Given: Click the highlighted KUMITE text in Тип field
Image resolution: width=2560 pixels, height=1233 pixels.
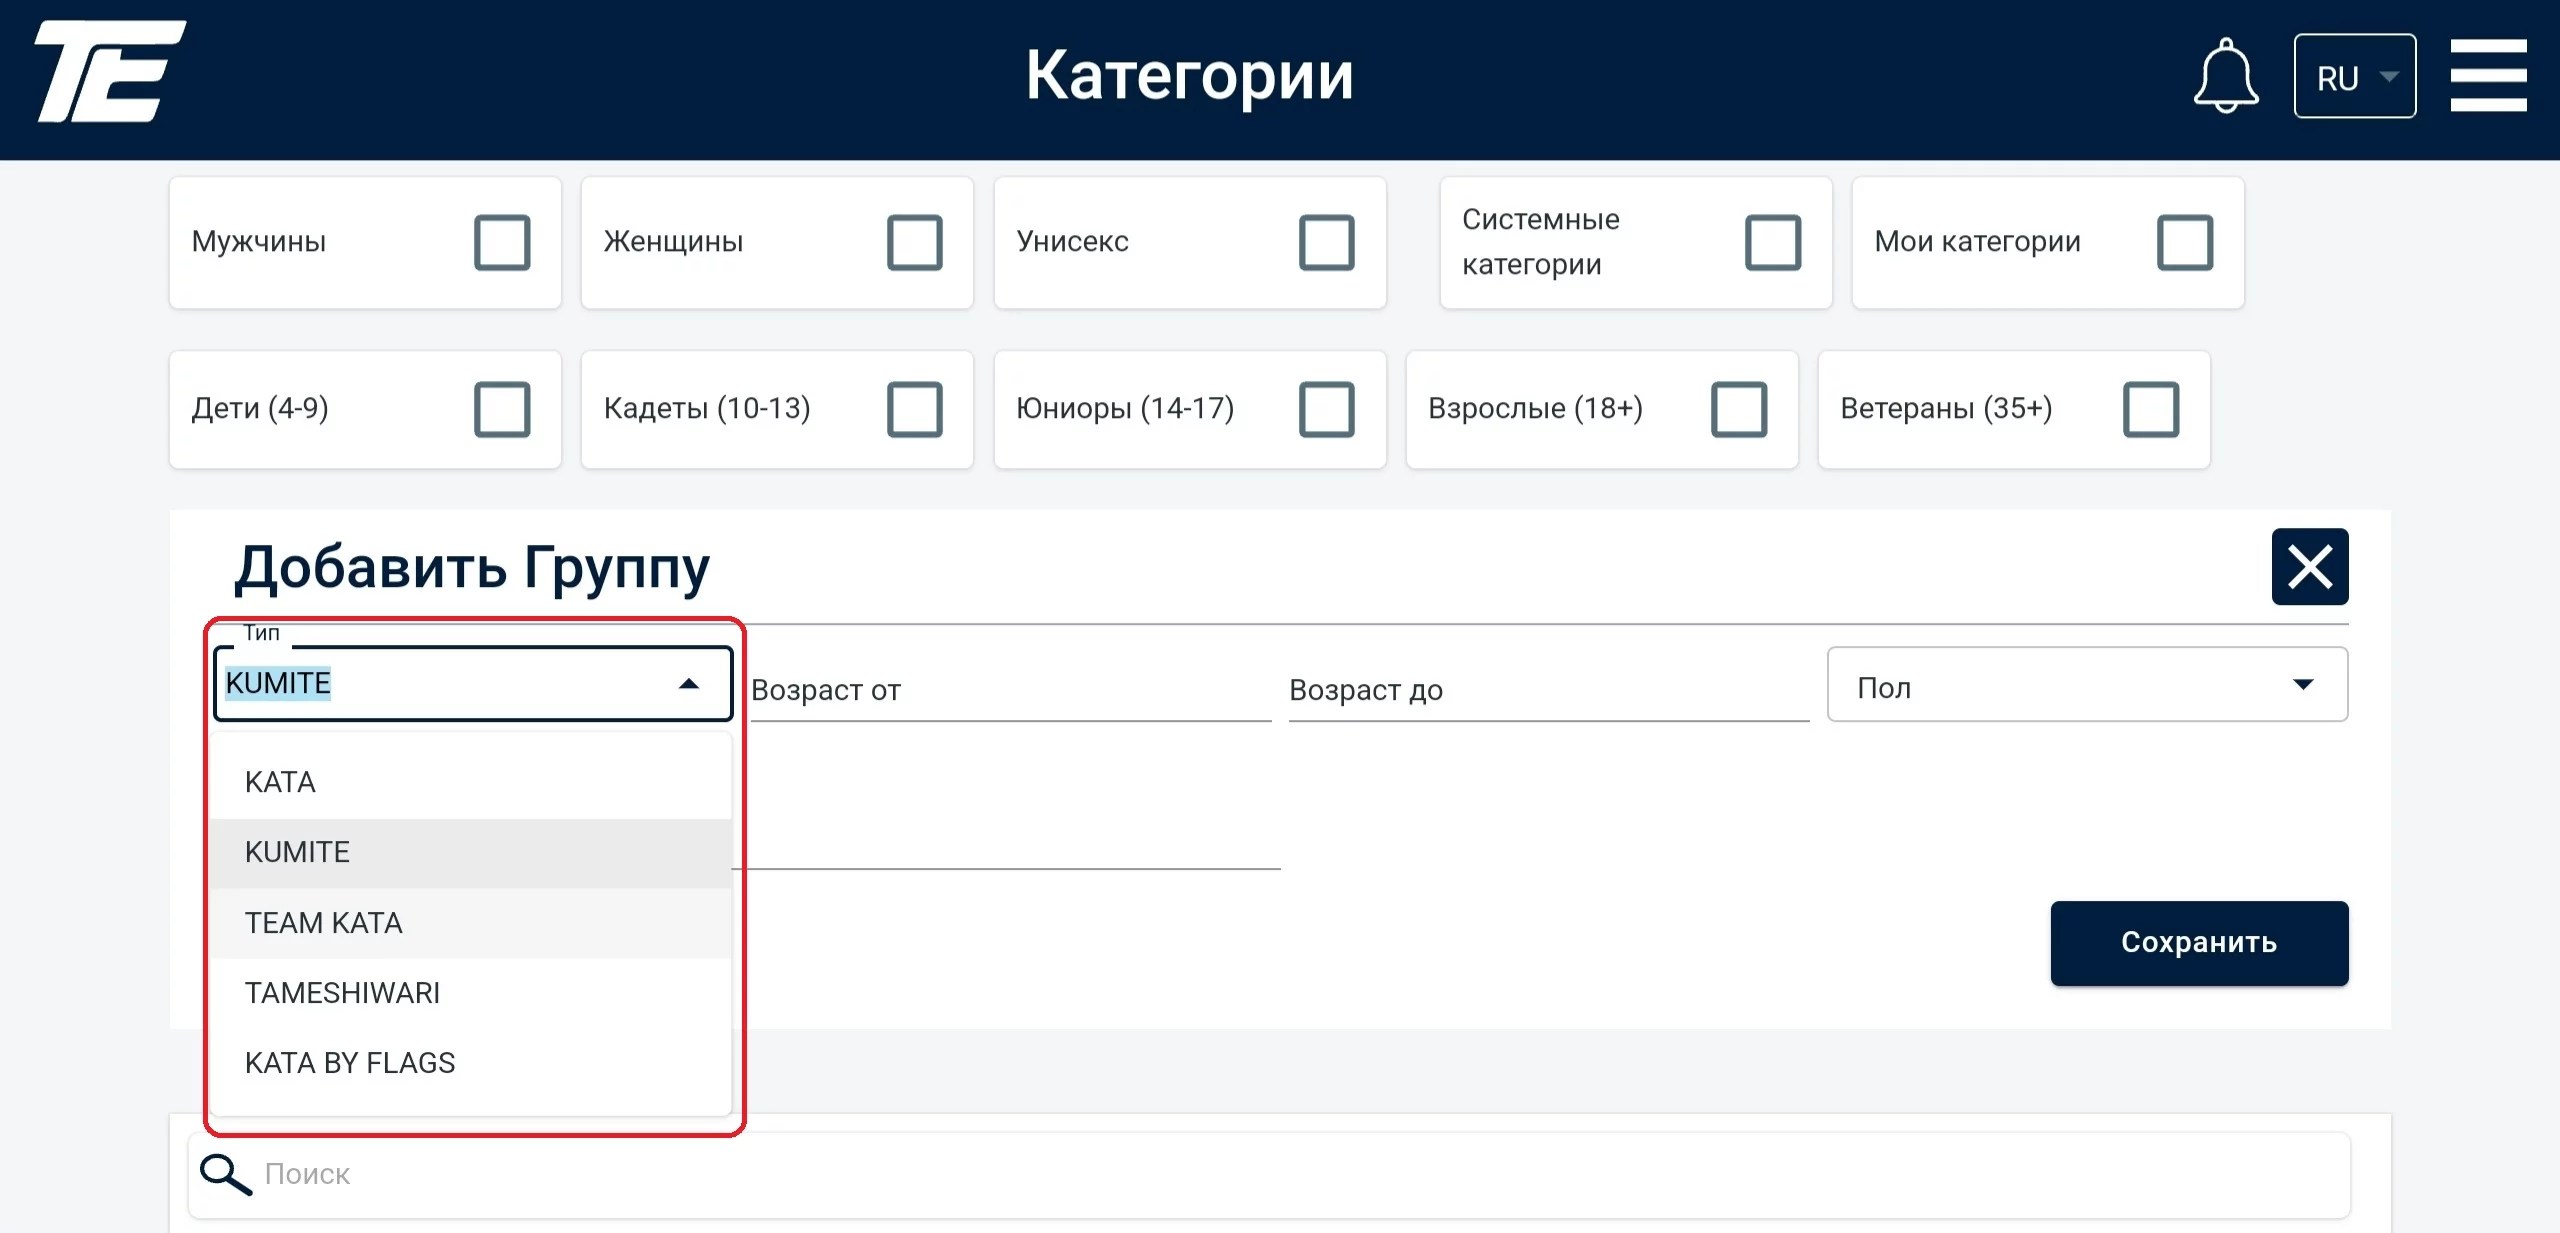Looking at the screenshot, I should 278,683.
